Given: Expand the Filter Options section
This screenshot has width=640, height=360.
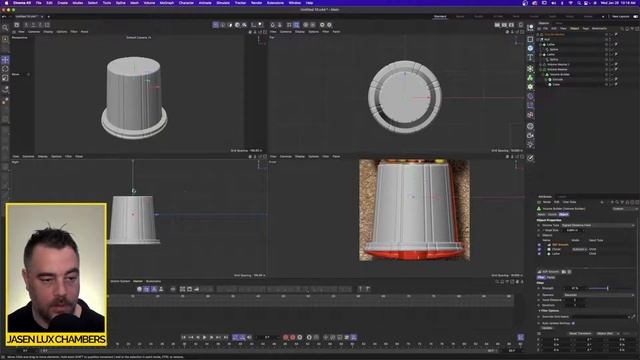Looking at the screenshot, I should 549,311.
